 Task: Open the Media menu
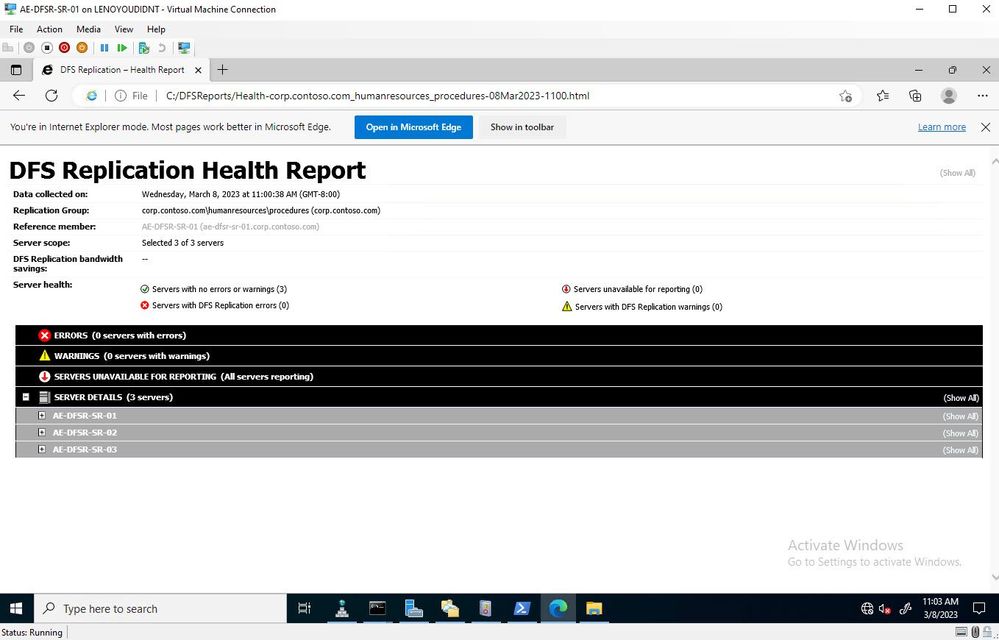point(89,29)
